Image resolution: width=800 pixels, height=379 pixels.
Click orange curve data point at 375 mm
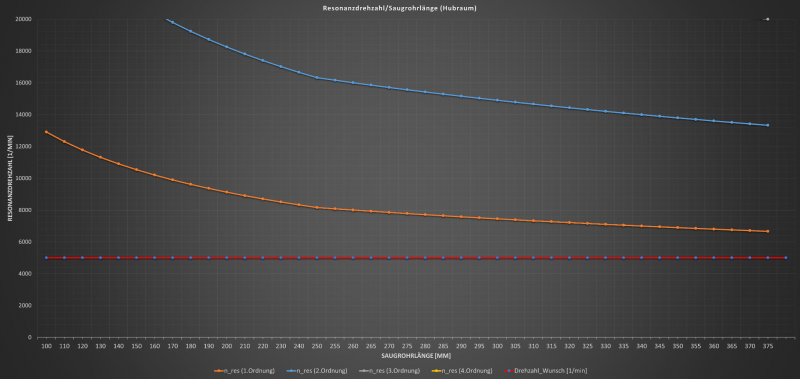coord(767,232)
